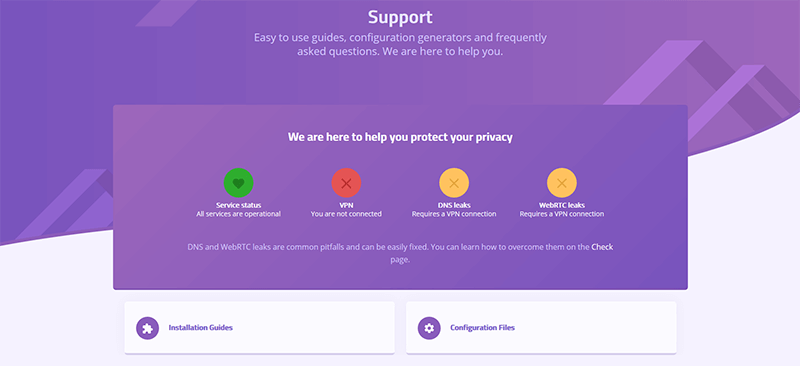
Task: Click the WebRTC leaks label
Action: tap(562, 206)
